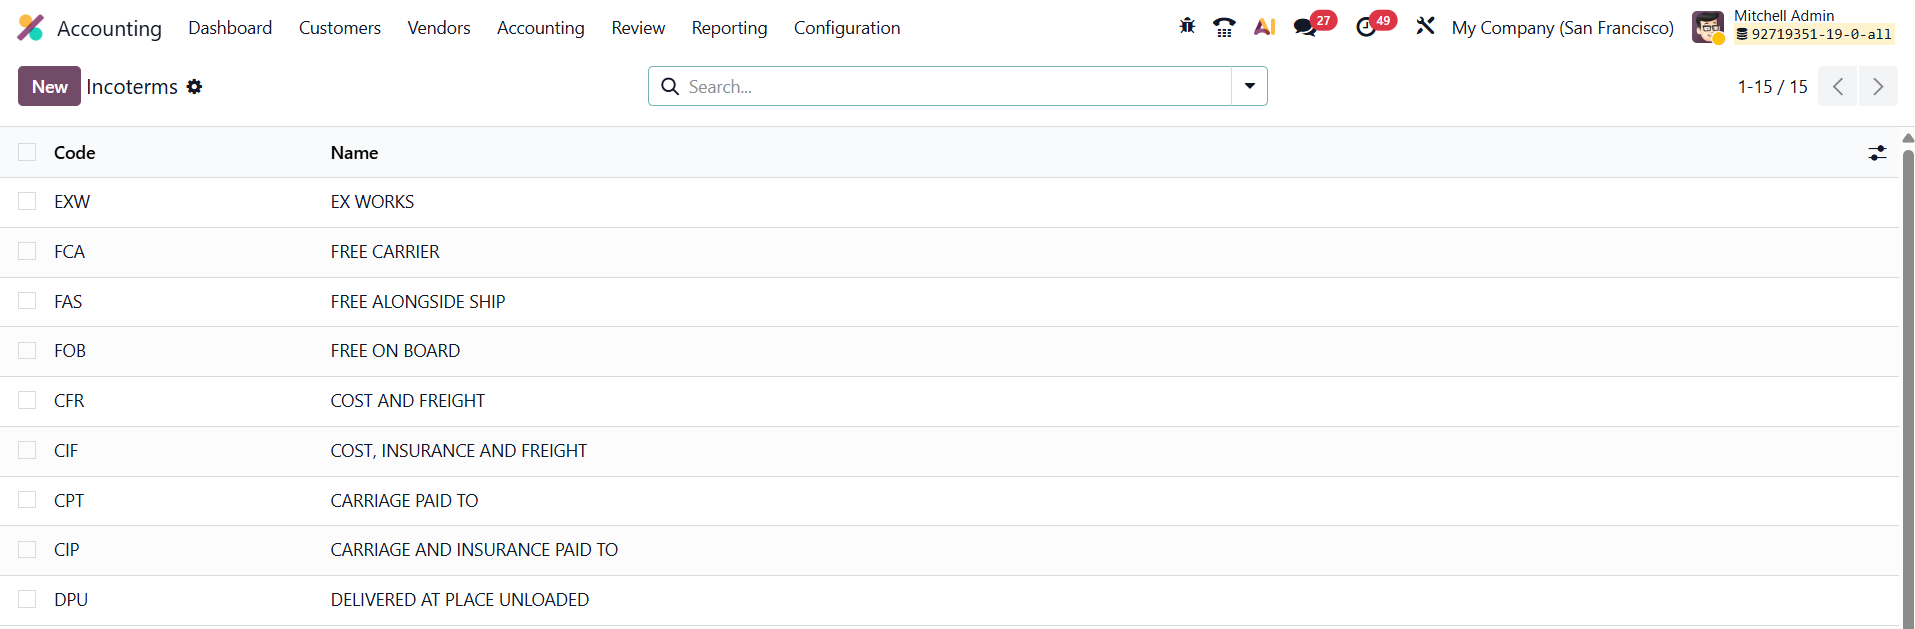Select the FOB row checkbox
Screen dimensions: 1915x629
point(27,351)
